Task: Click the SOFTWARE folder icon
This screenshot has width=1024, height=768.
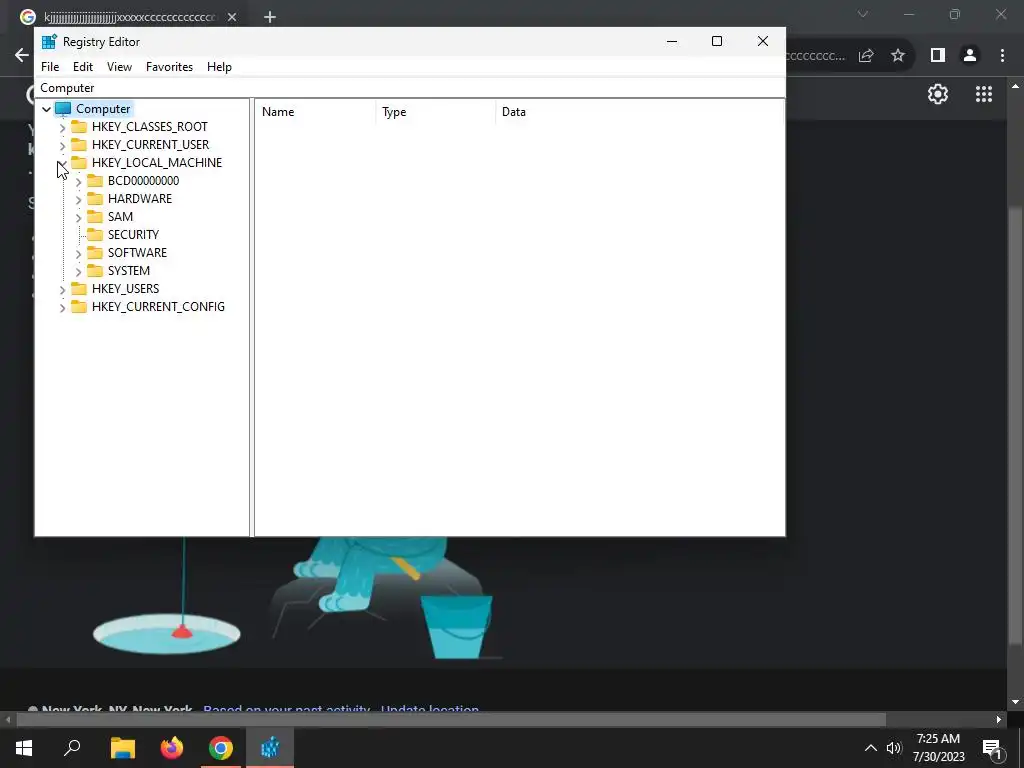Action: [x=95, y=253]
